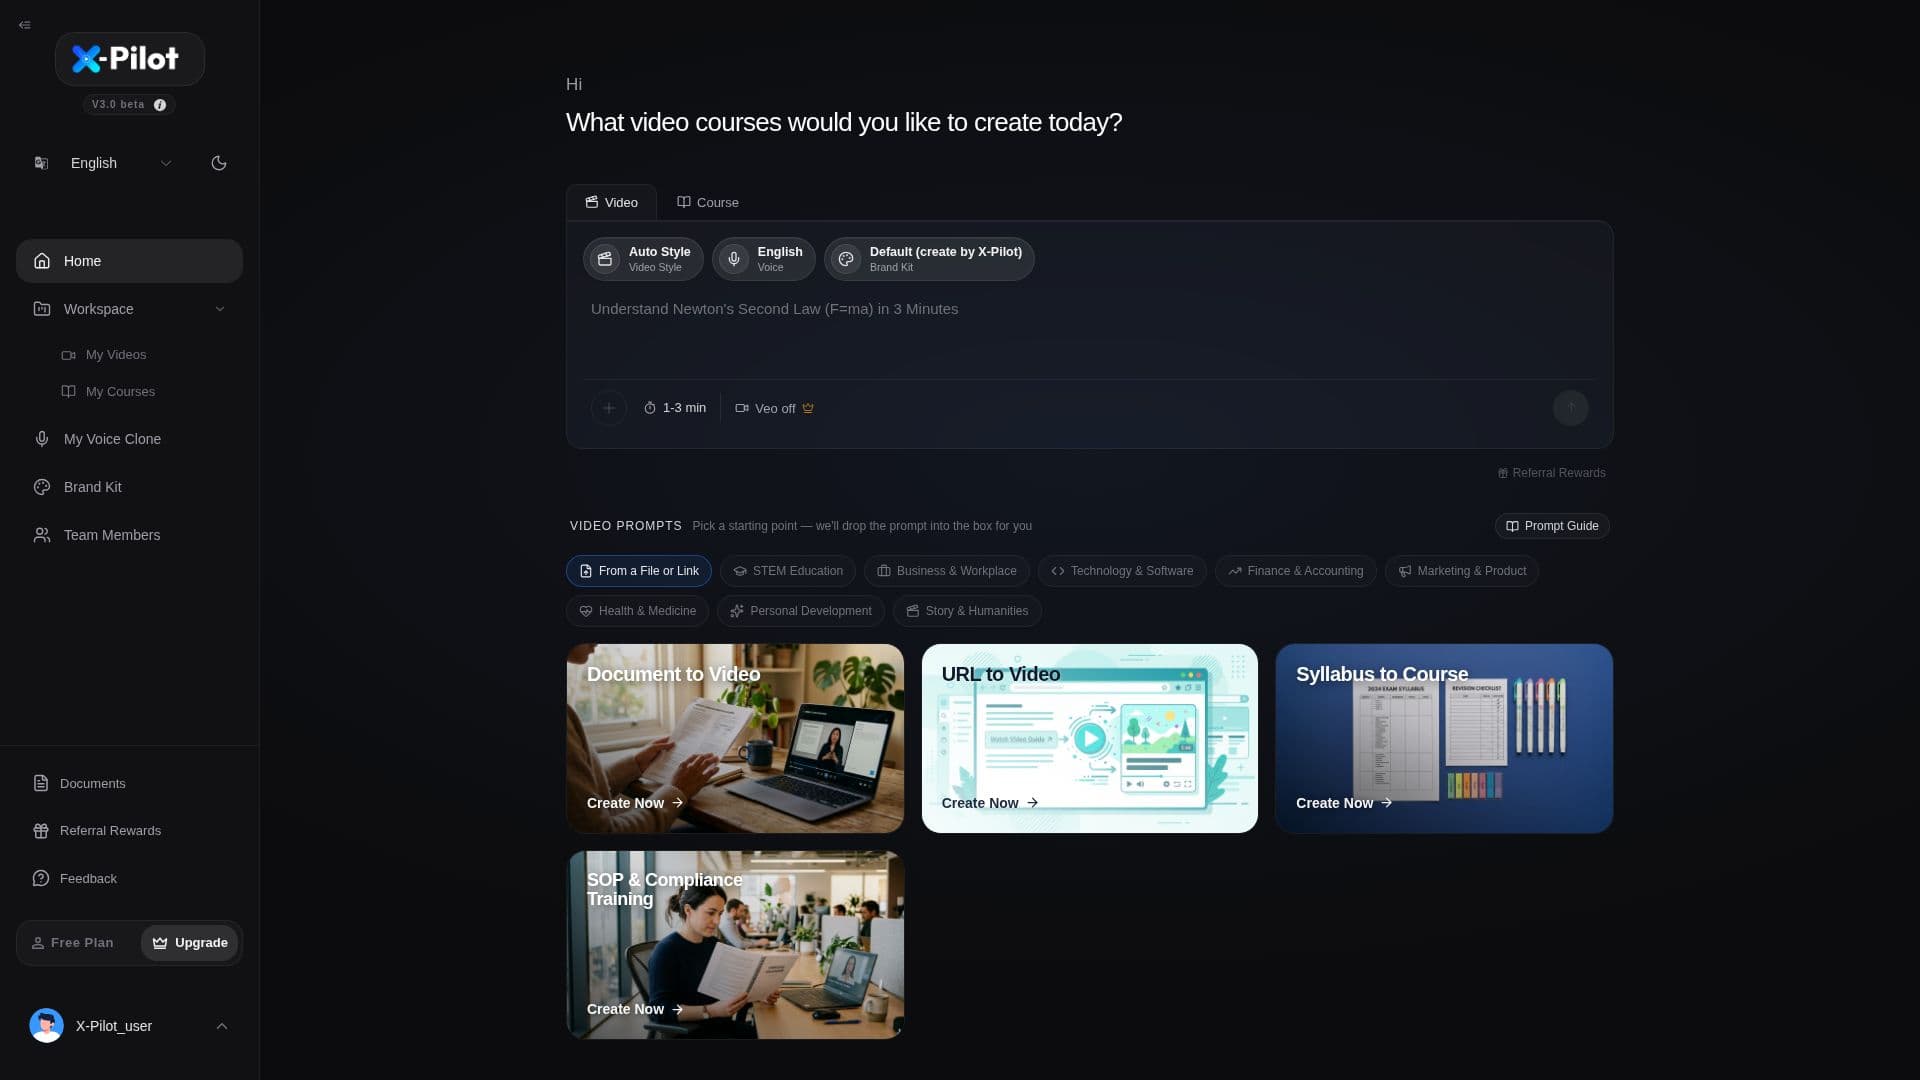Select the Health & Medicine category chip

click(638, 611)
